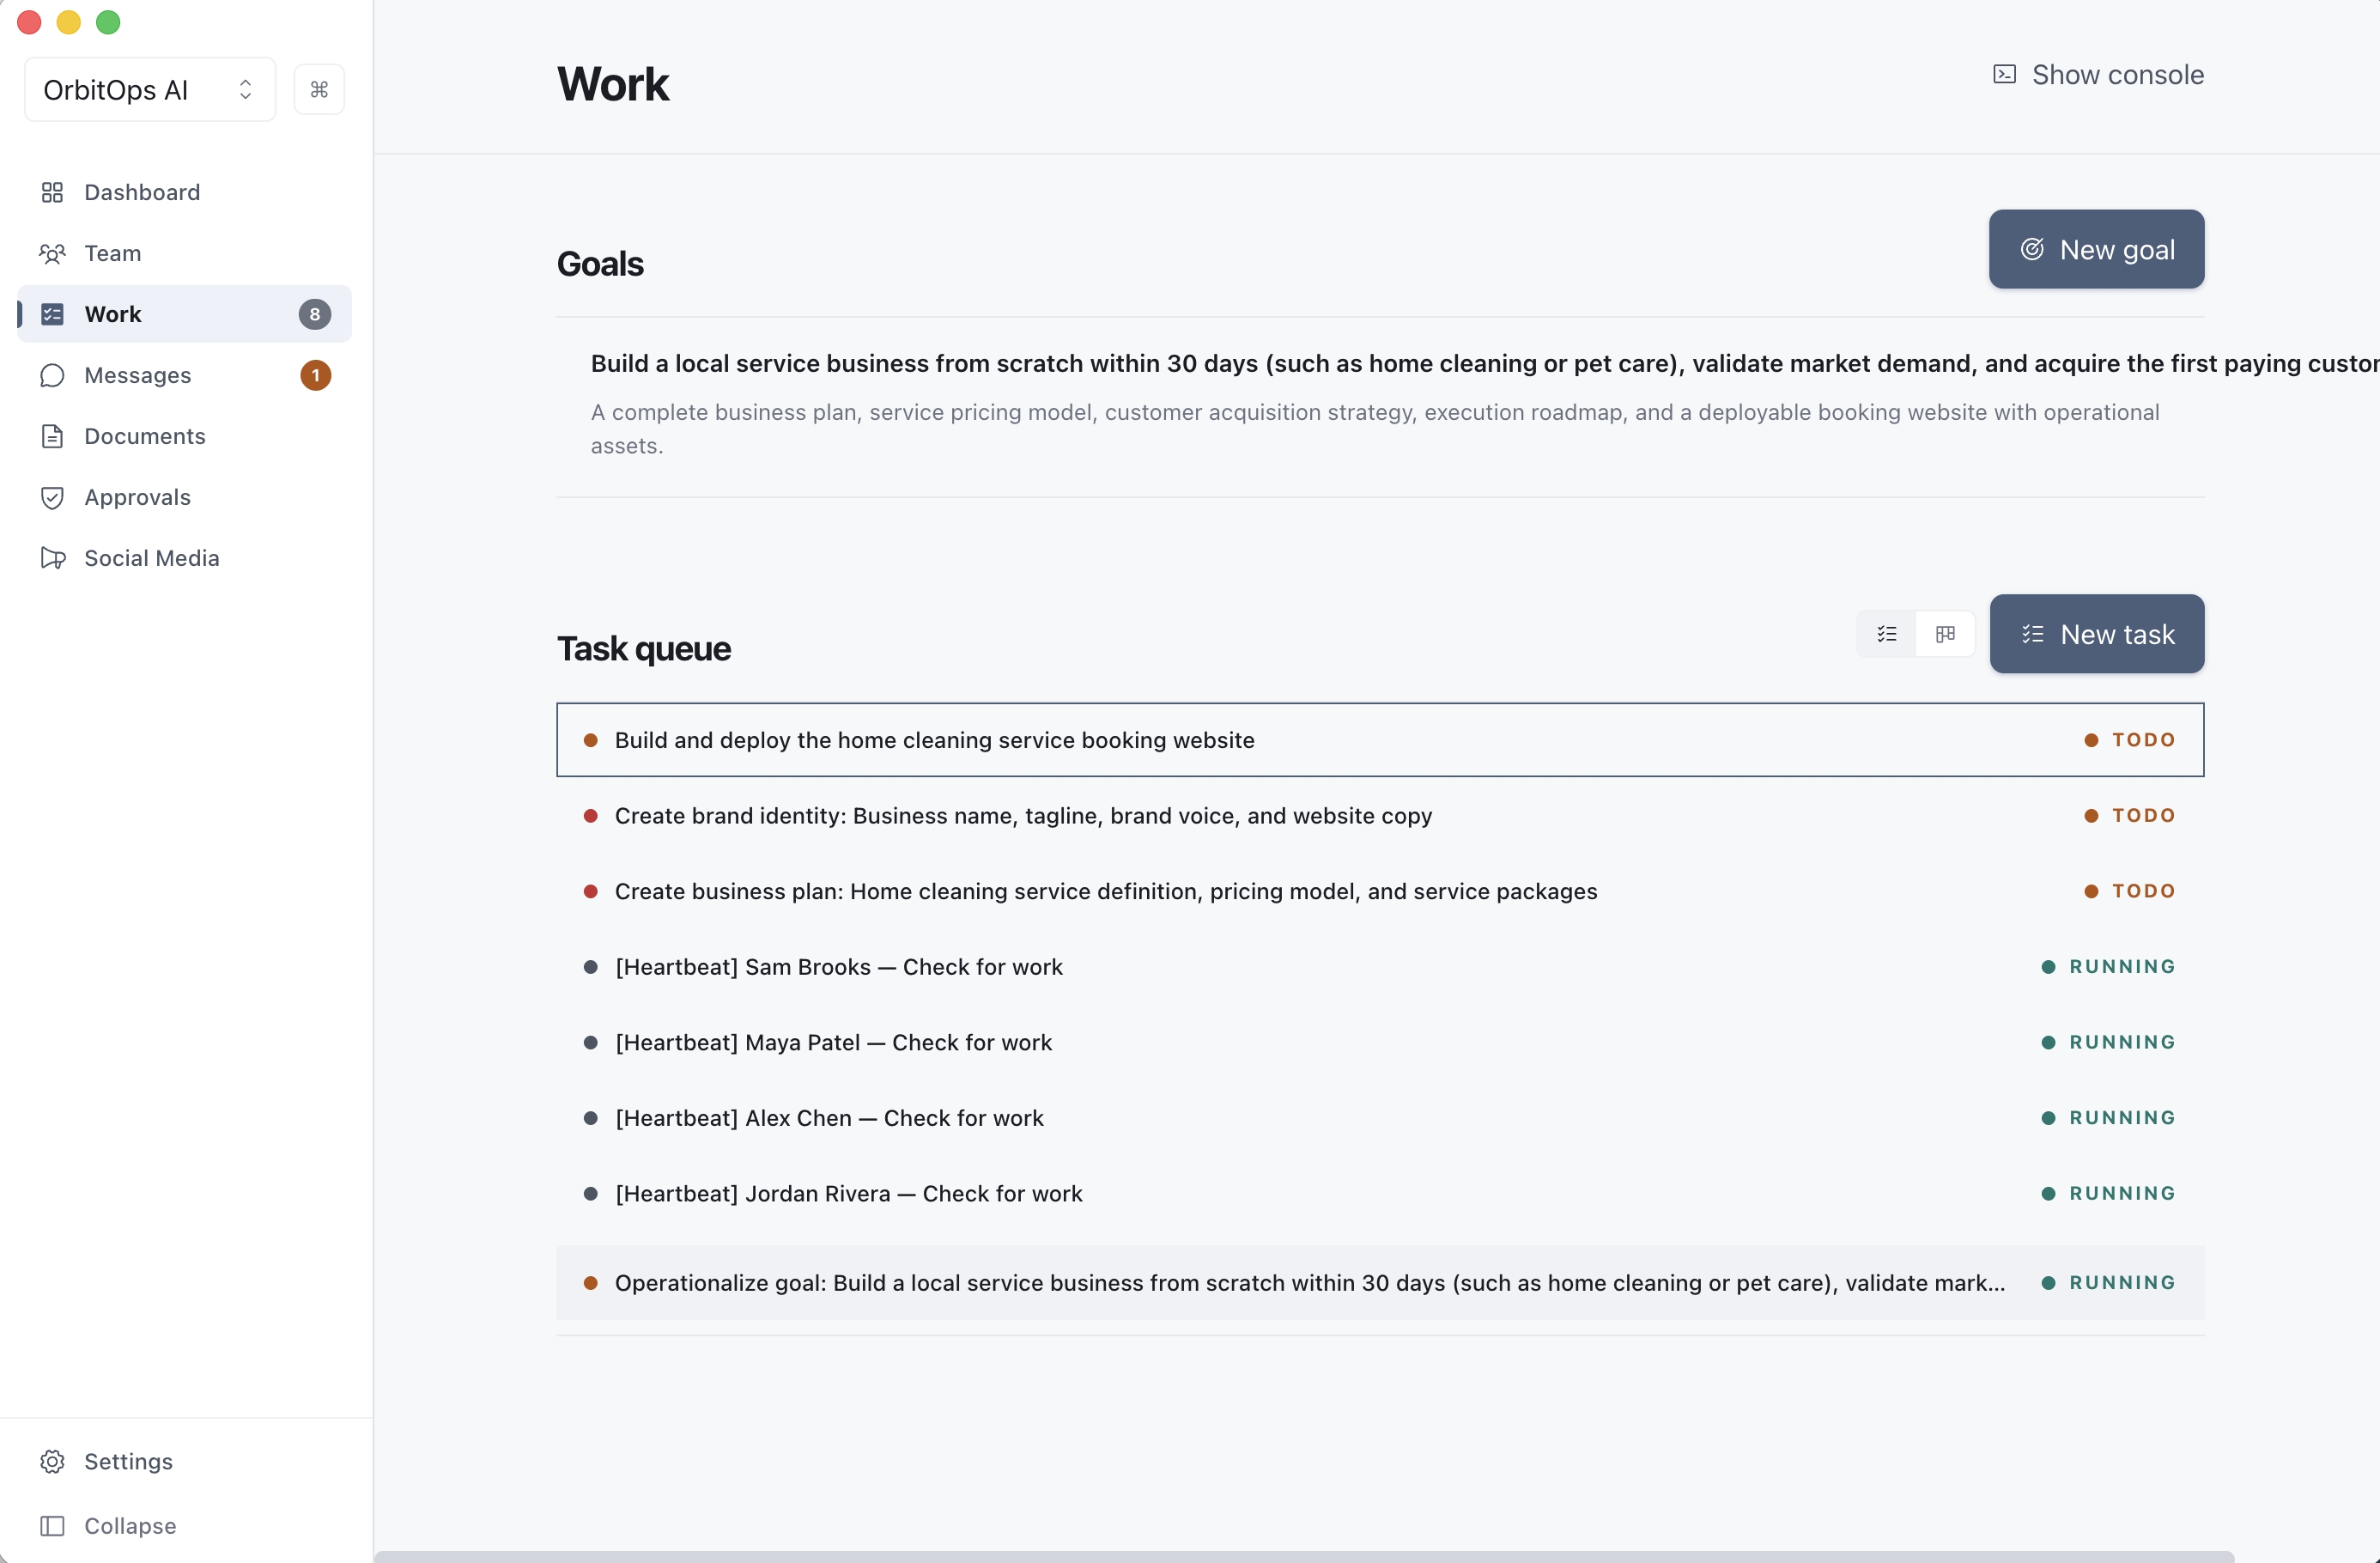Select the Dashboard icon in sidebar
2380x1563 pixels.
53,192
